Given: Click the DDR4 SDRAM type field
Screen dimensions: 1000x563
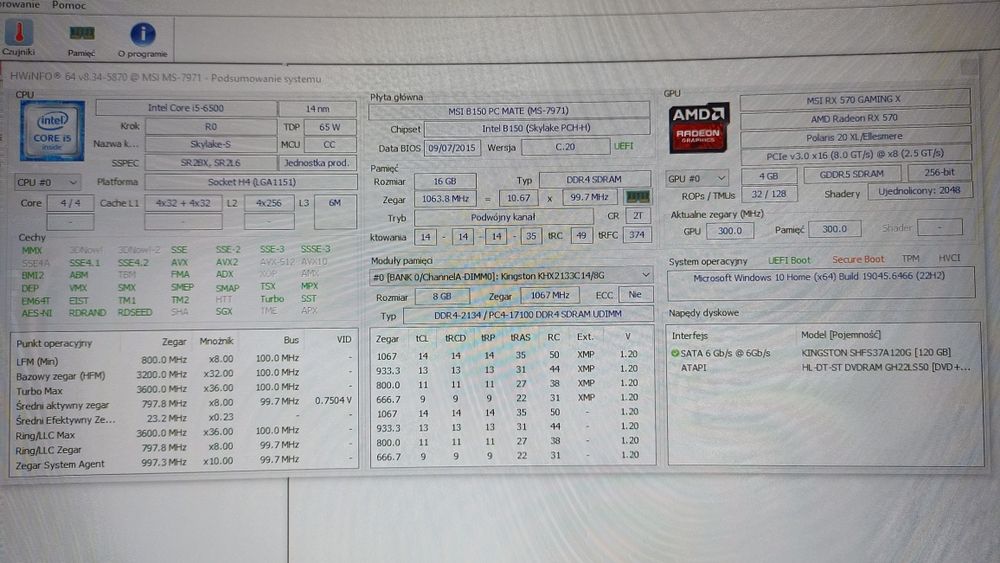Looking at the screenshot, I should tap(594, 180).
